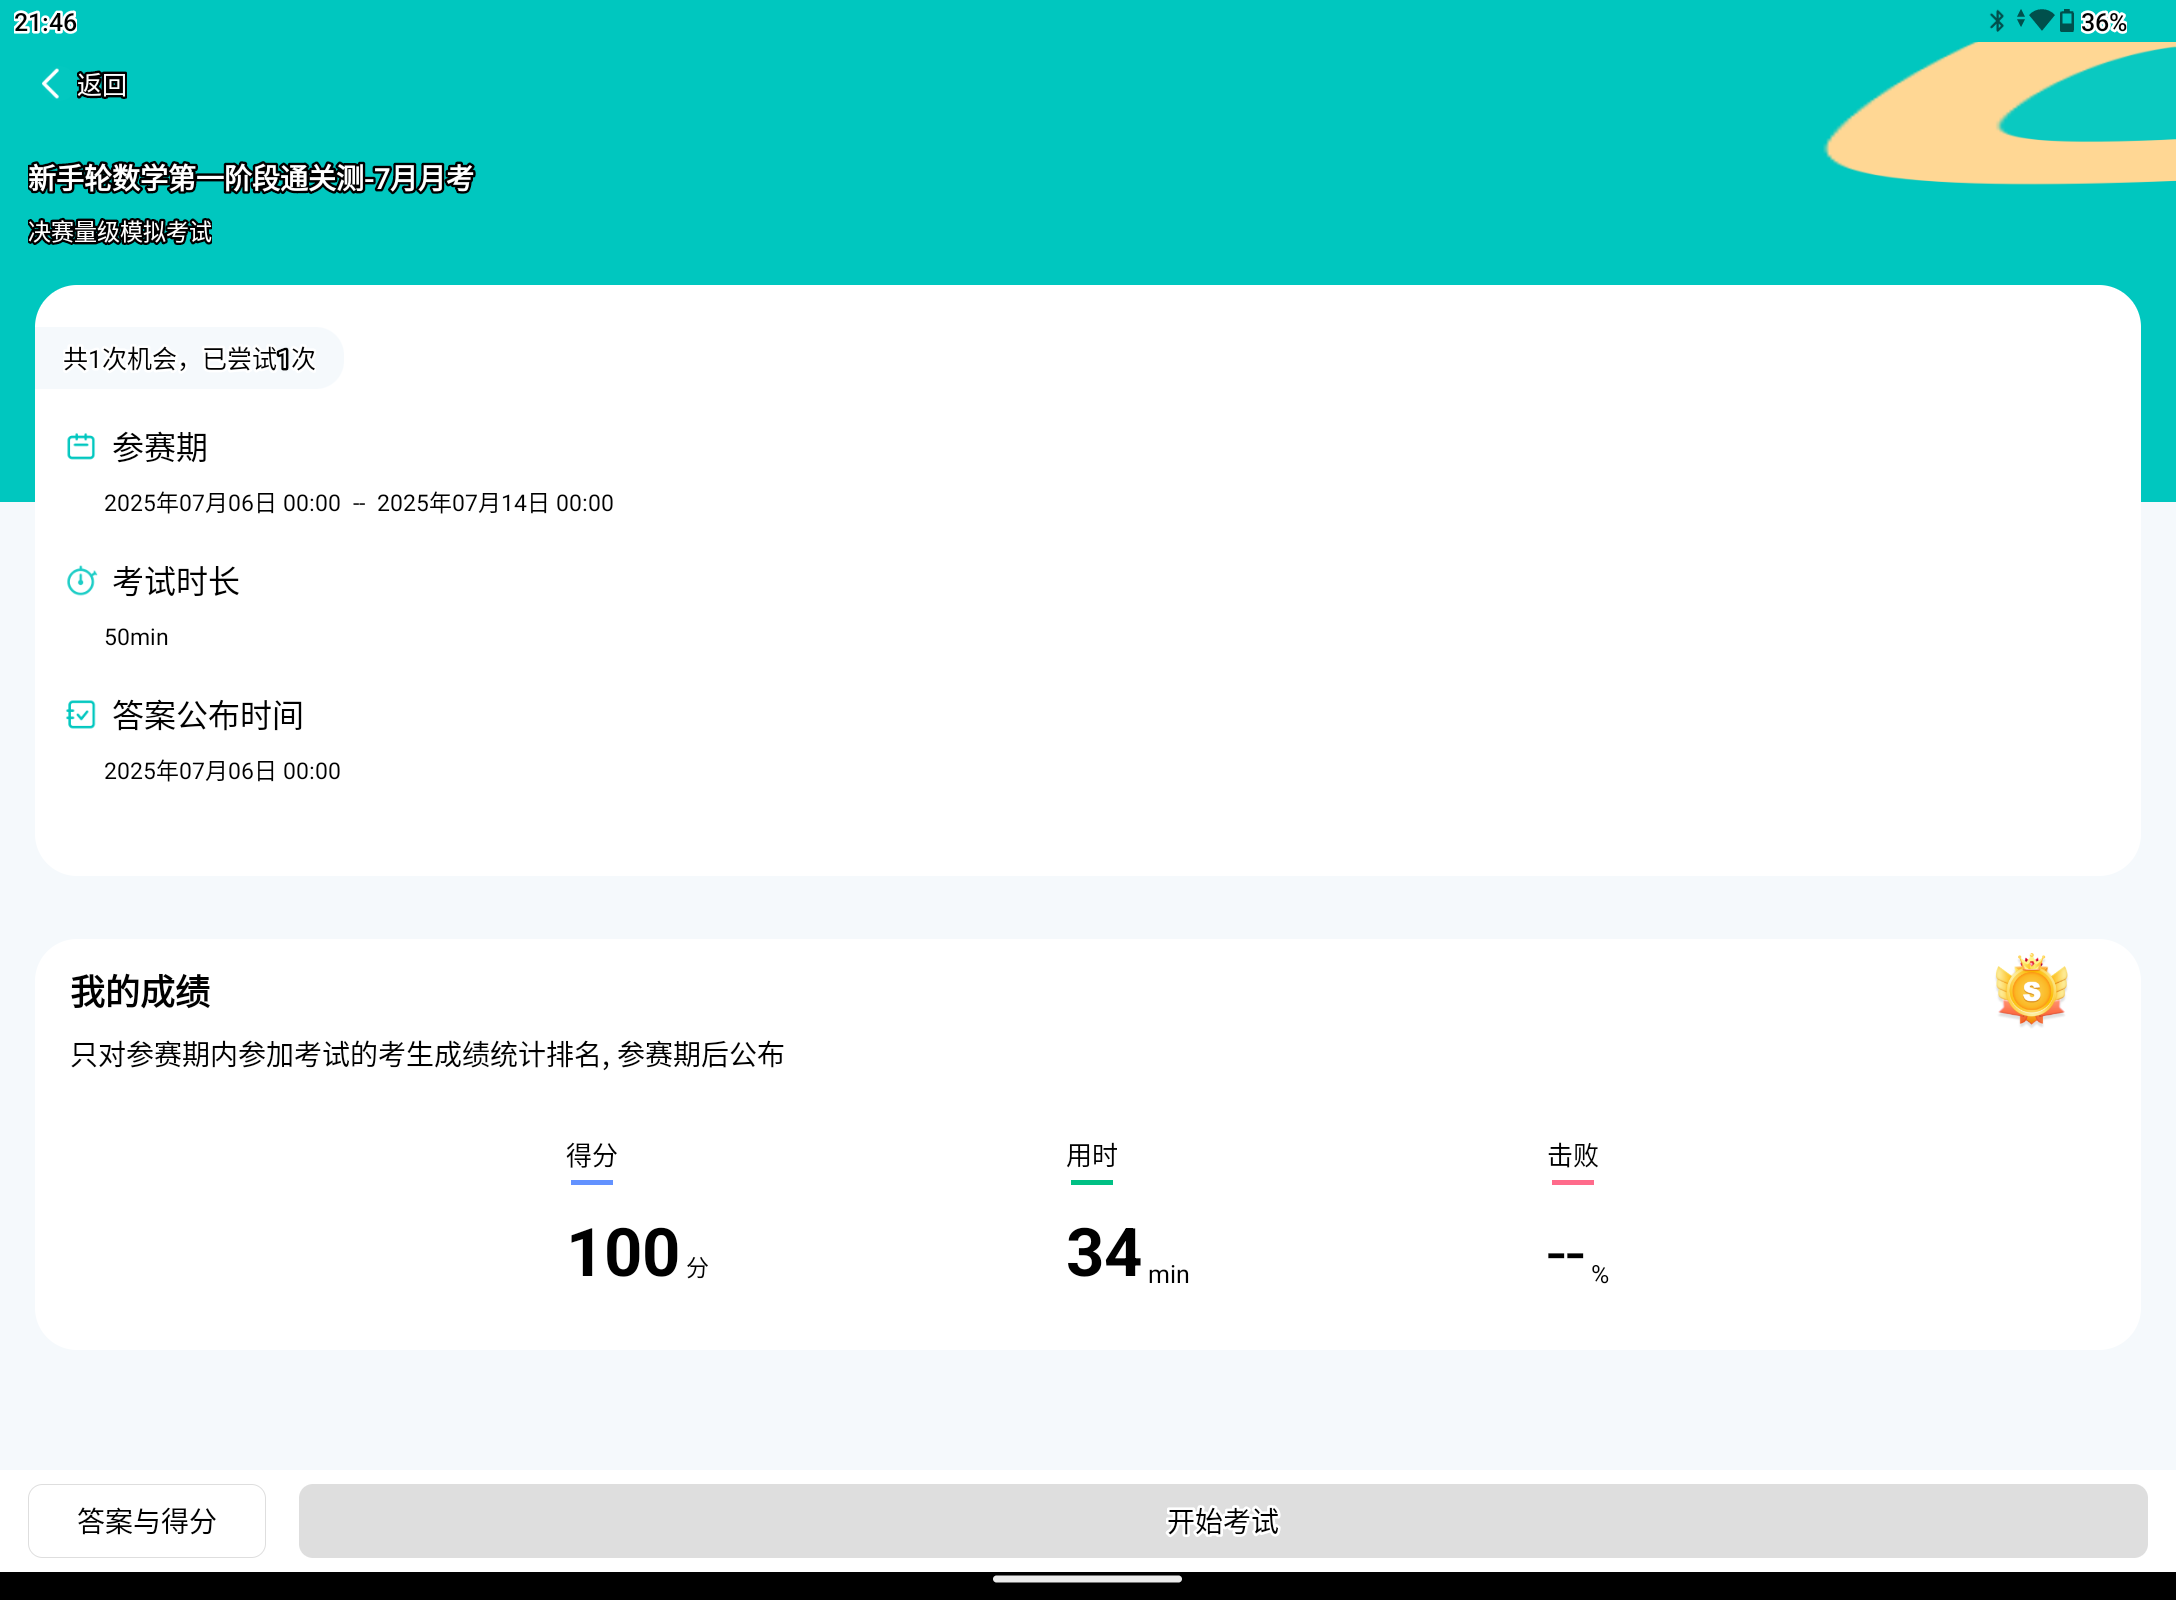Click the back chevron arrow at top left

pyautogui.click(x=49, y=84)
